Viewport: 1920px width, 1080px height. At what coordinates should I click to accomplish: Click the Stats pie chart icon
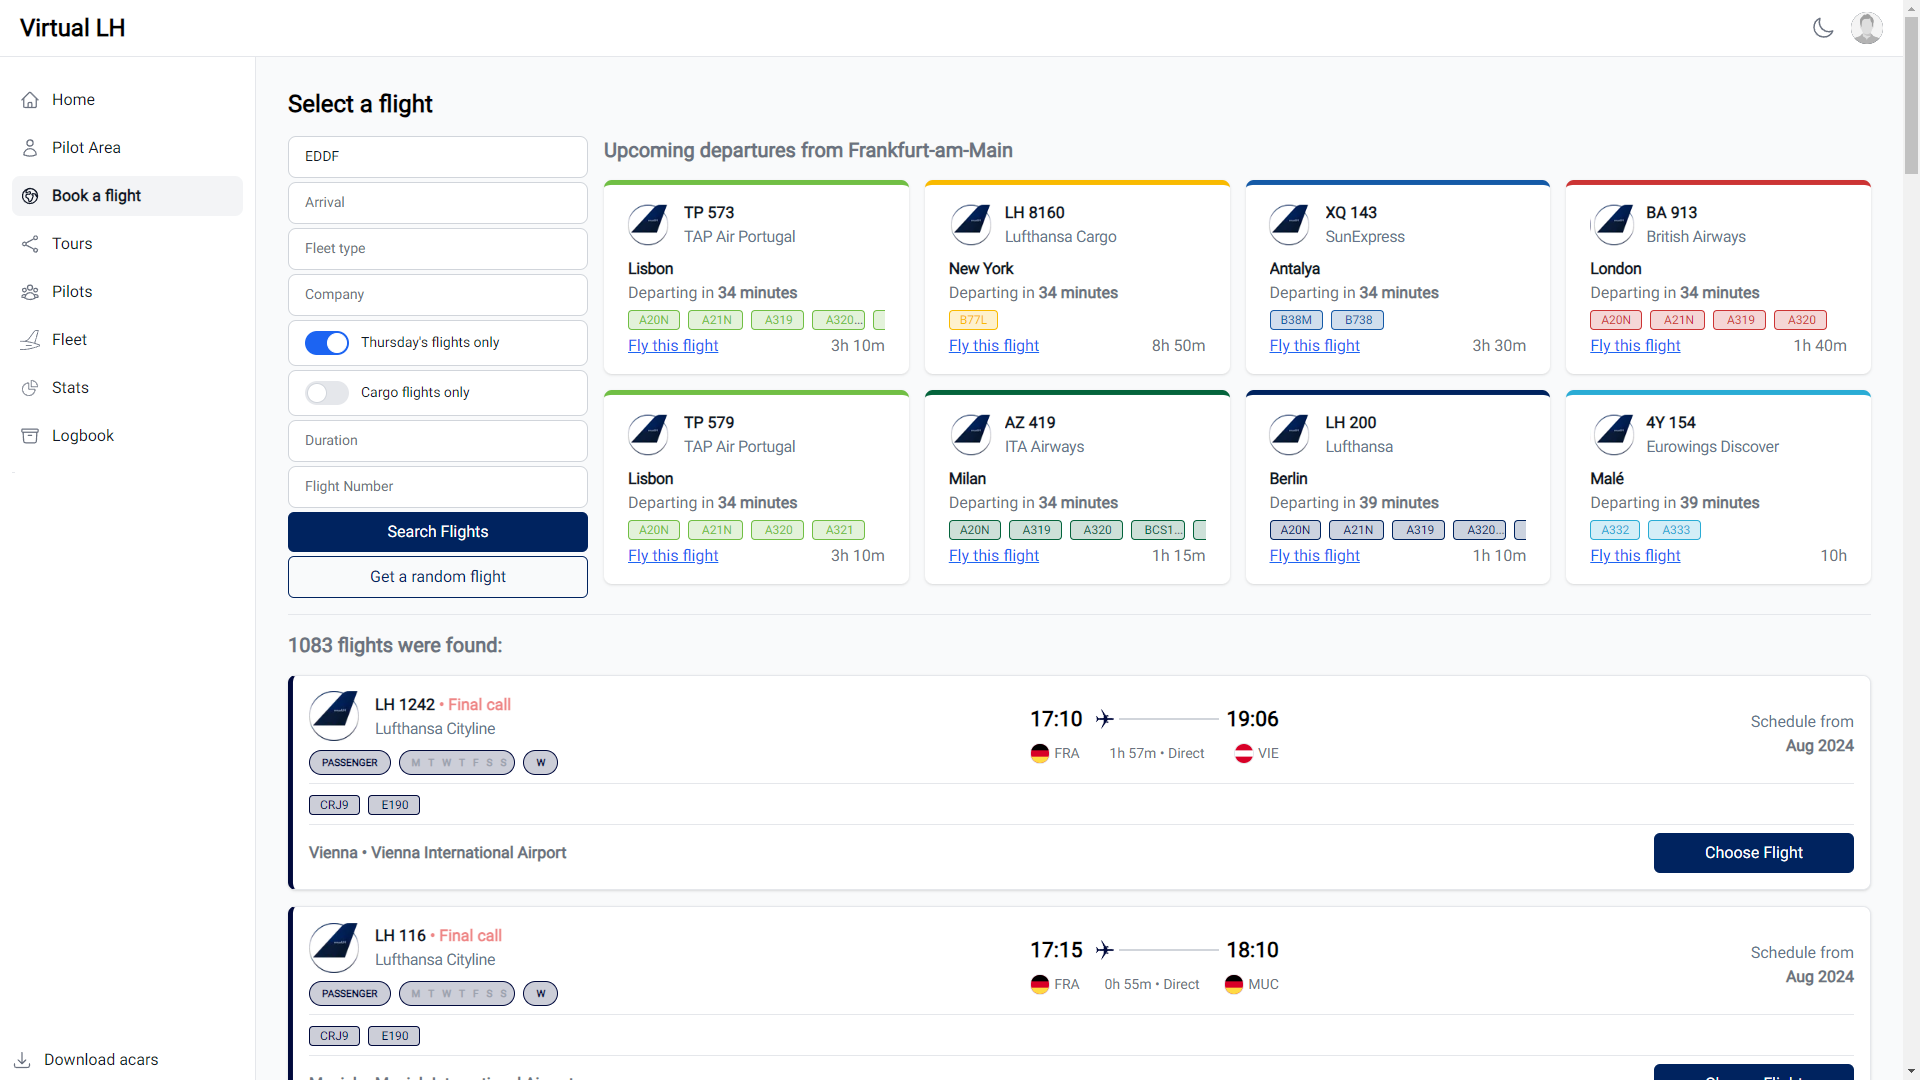(x=30, y=388)
